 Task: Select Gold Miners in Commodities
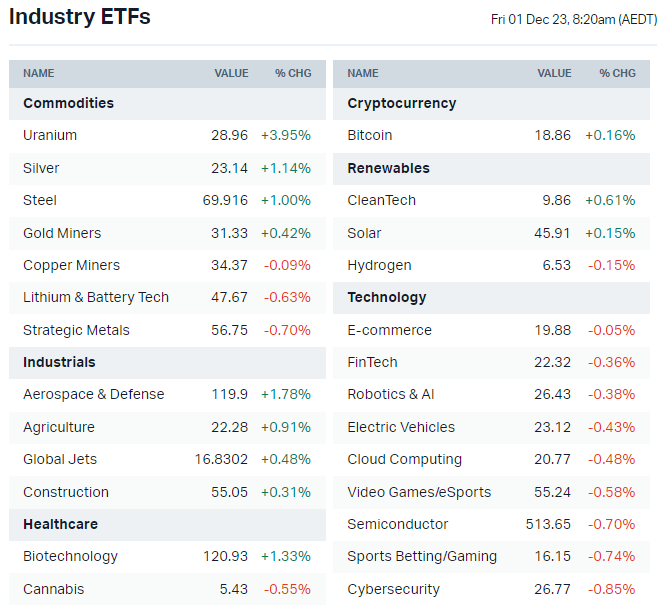click(62, 233)
